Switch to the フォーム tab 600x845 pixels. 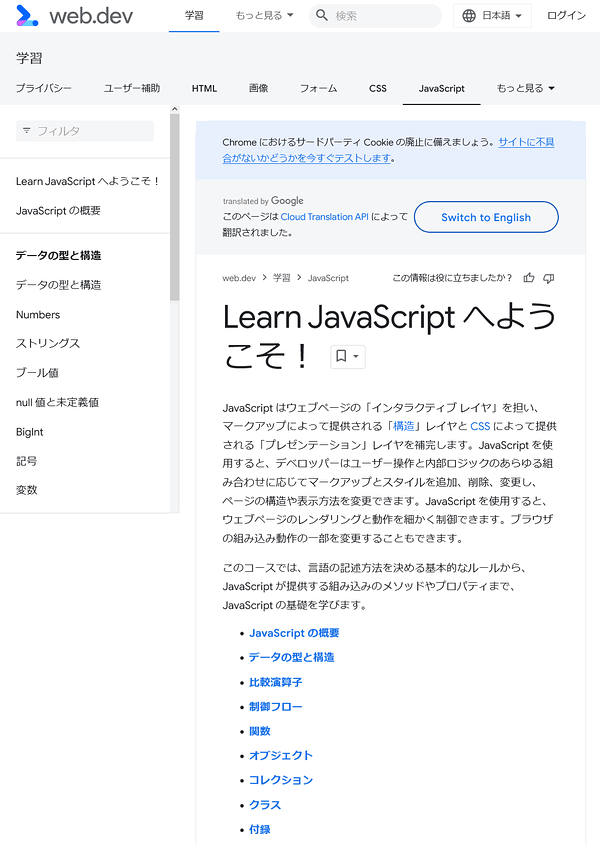pyautogui.click(x=319, y=88)
